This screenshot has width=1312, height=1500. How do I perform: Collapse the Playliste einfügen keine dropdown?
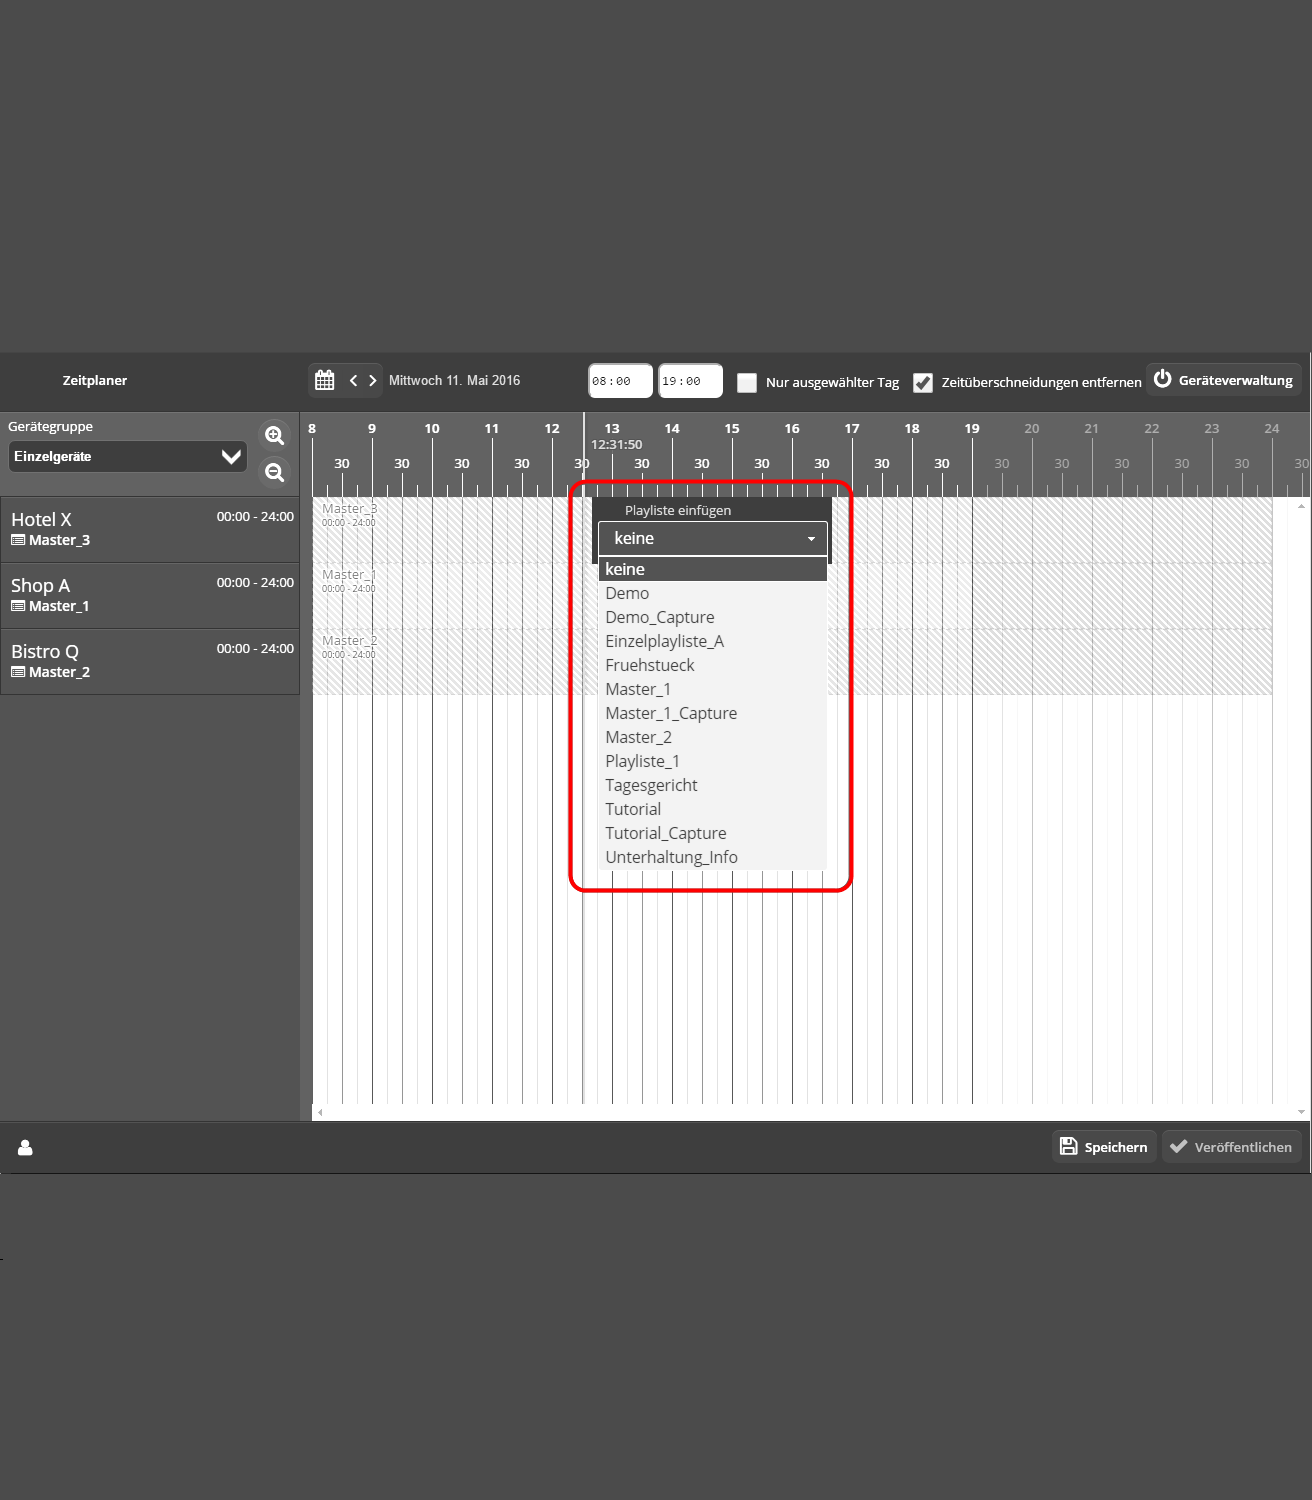click(712, 538)
